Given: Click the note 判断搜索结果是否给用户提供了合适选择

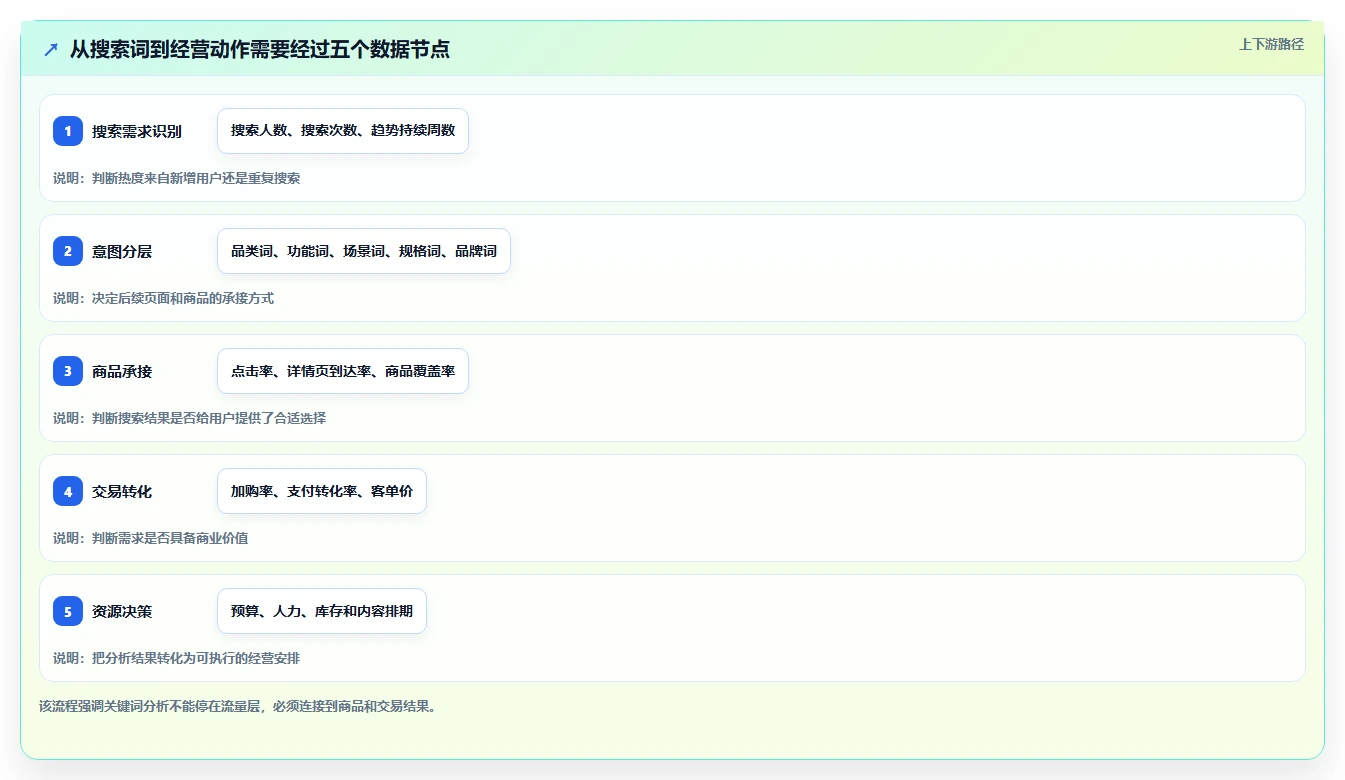Looking at the screenshot, I should (209, 418).
